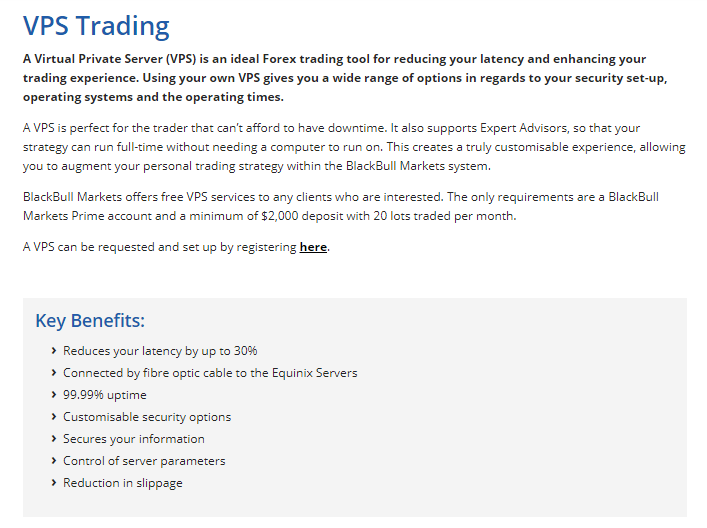Click the chevron beside 'Control of server parameters'

53,461
